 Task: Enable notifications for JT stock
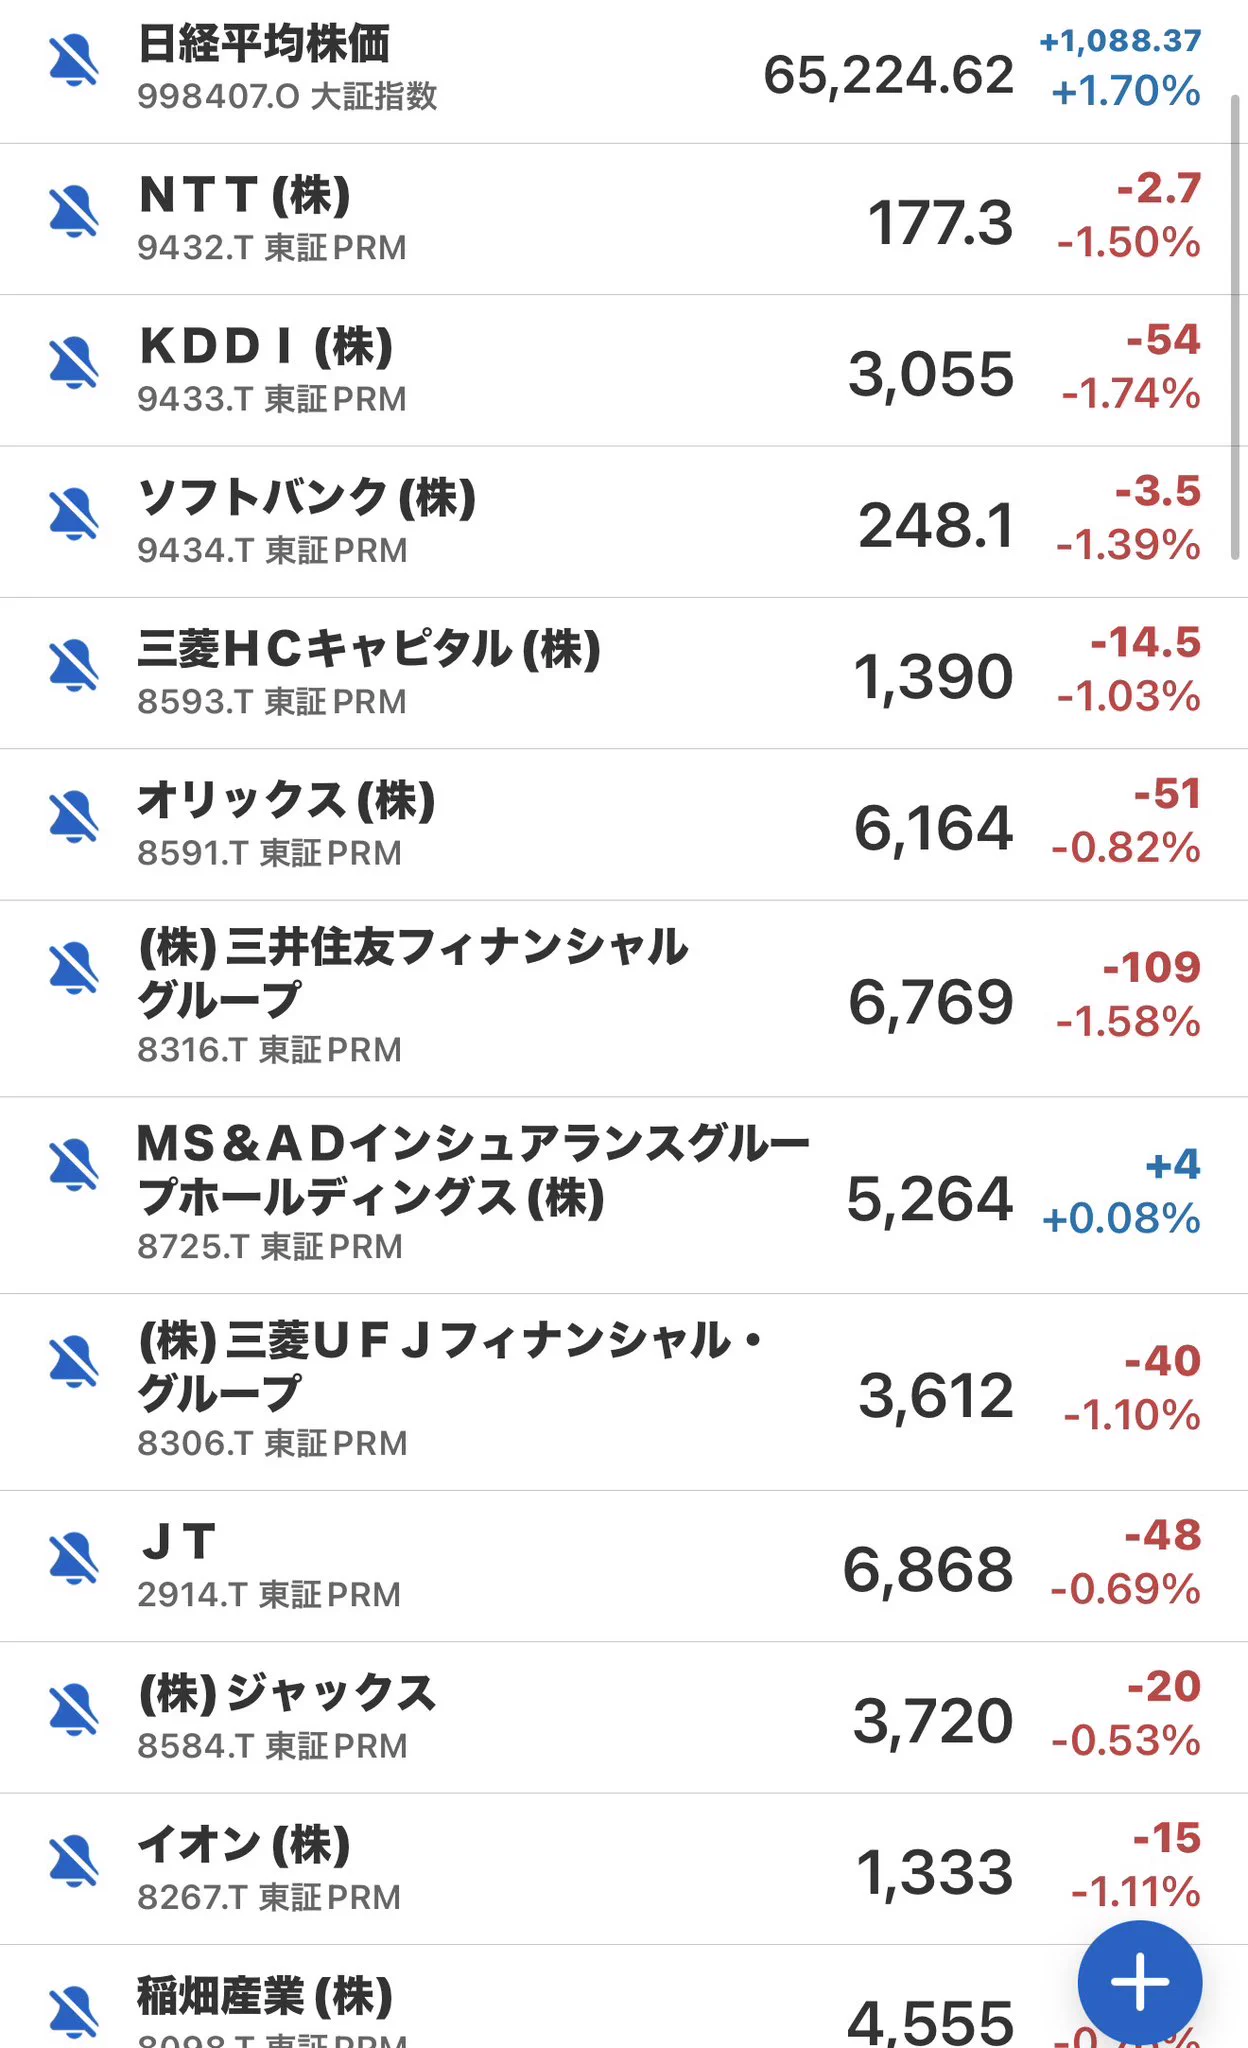(x=74, y=1558)
